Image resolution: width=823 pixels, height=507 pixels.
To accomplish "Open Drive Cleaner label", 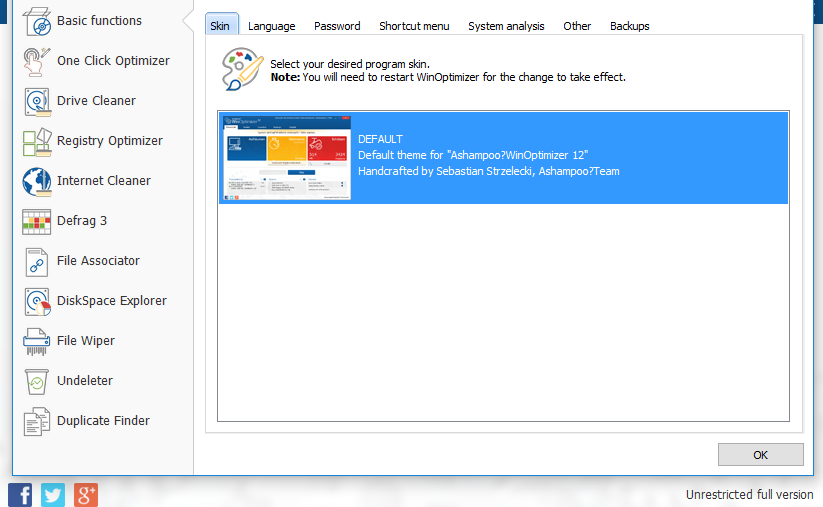I will pyautogui.click(x=96, y=101).
